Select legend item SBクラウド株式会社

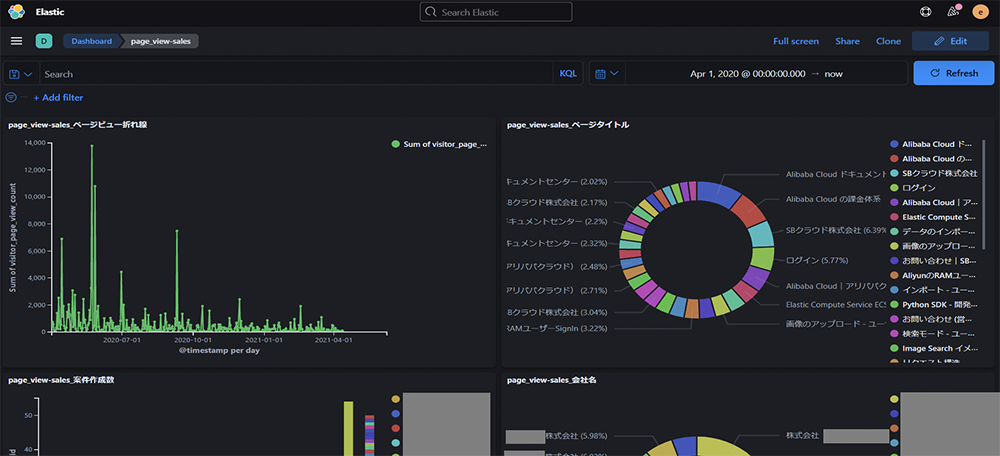[x=934, y=173]
